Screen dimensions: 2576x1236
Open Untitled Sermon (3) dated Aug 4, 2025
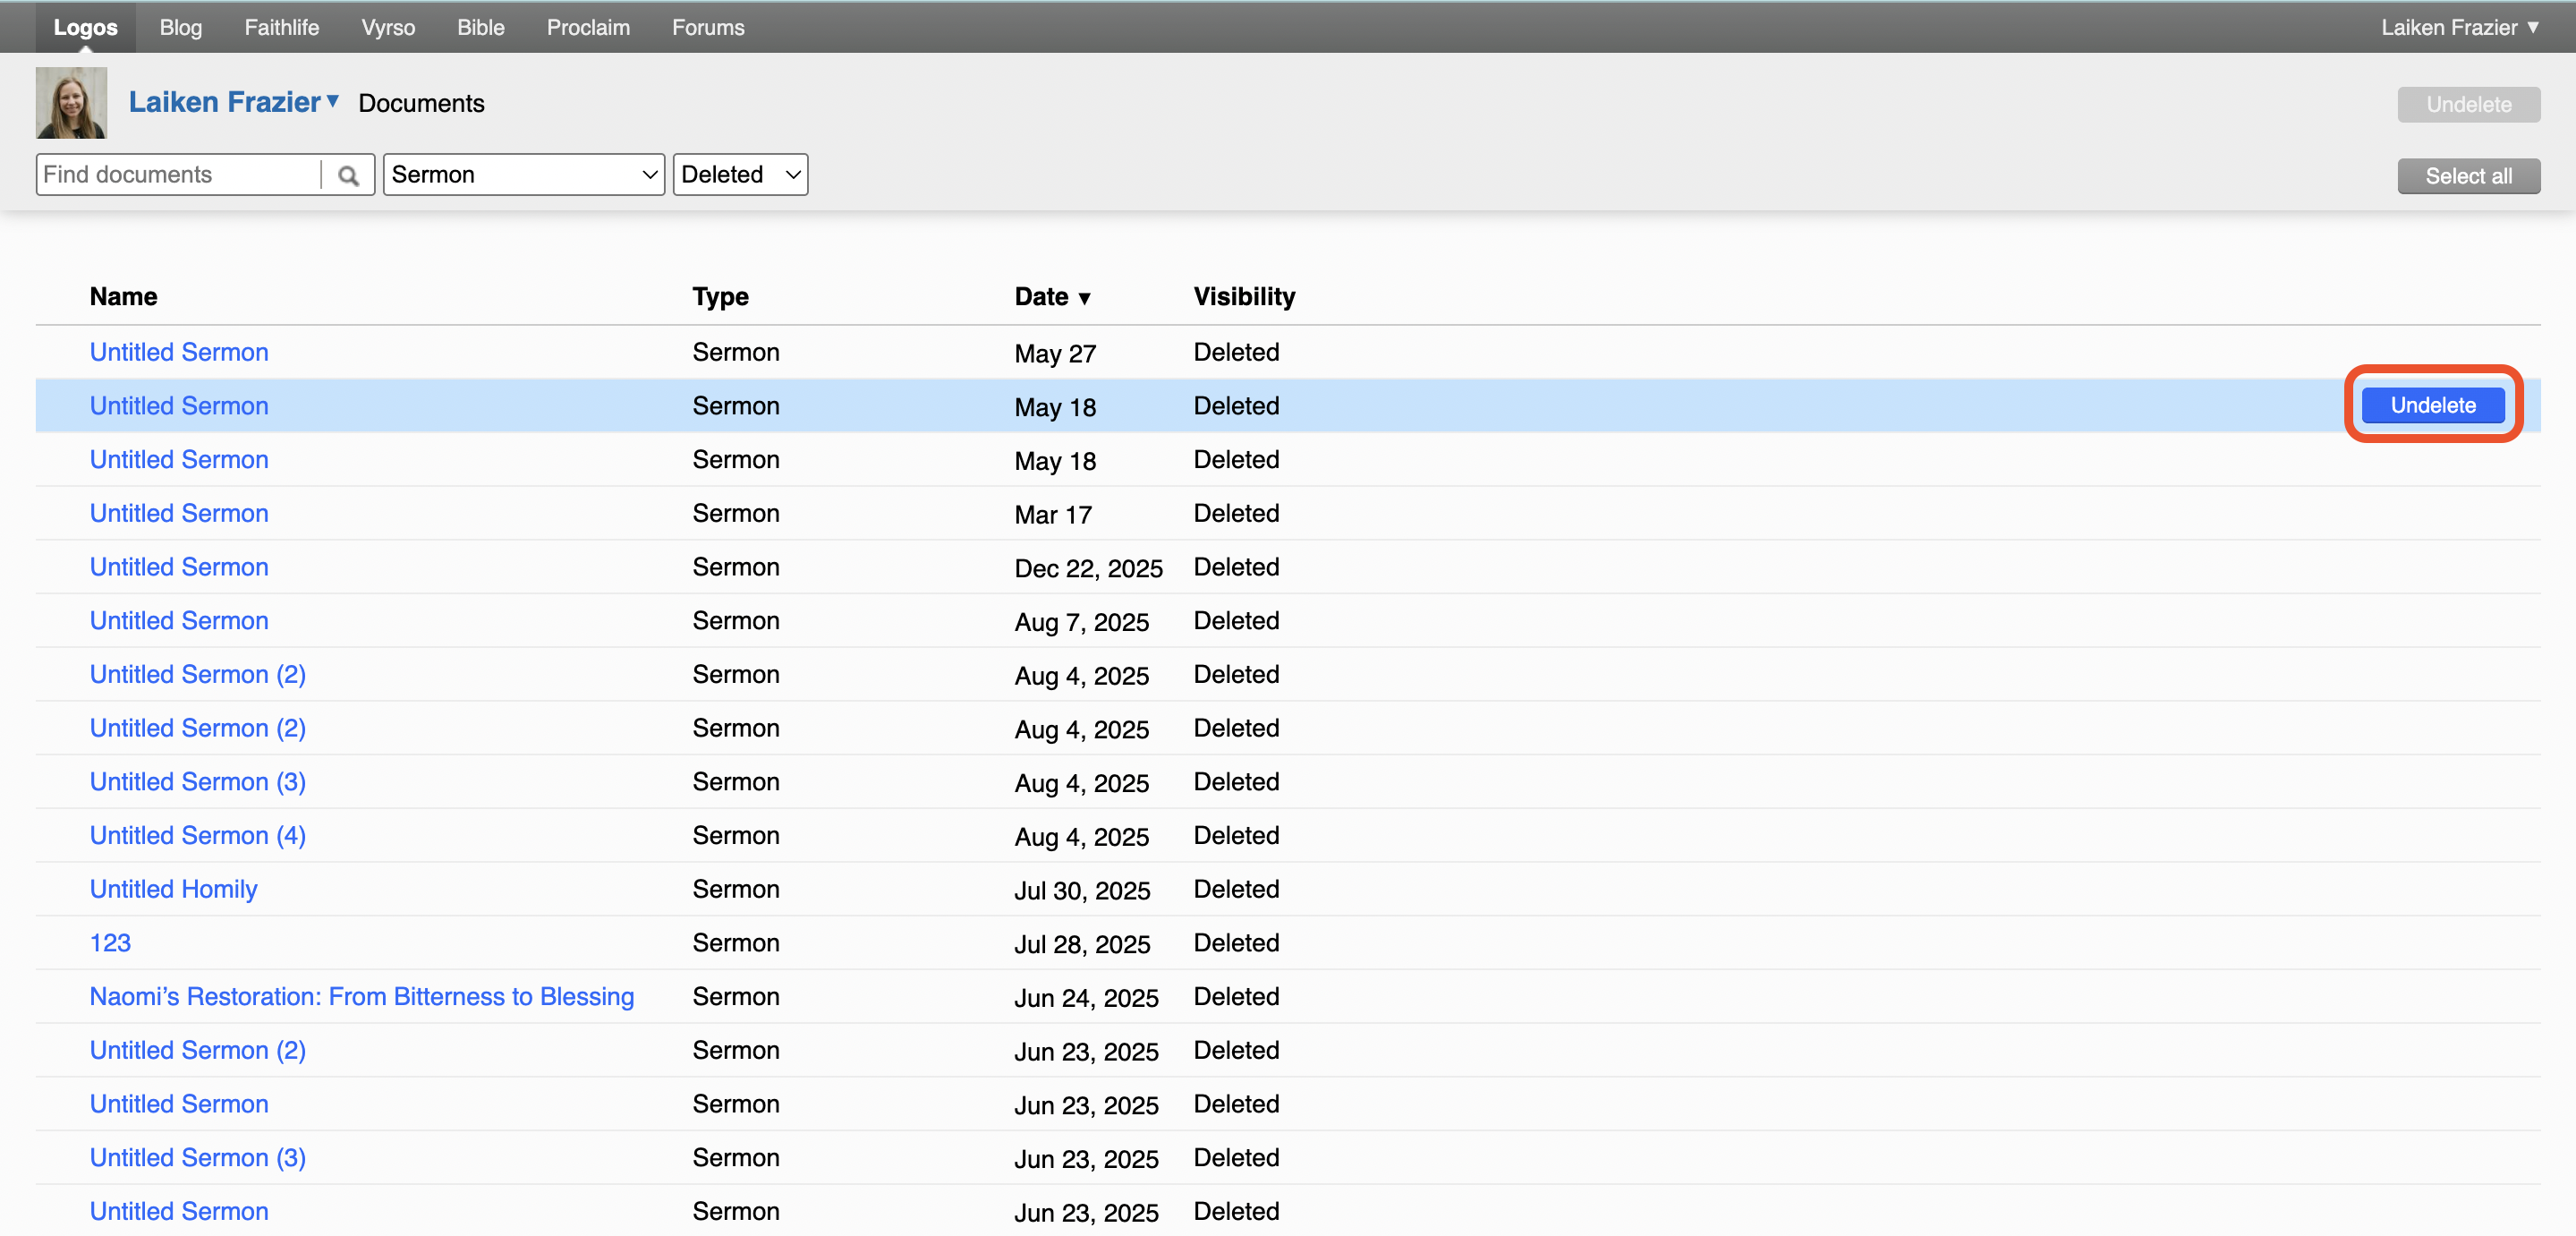(198, 782)
